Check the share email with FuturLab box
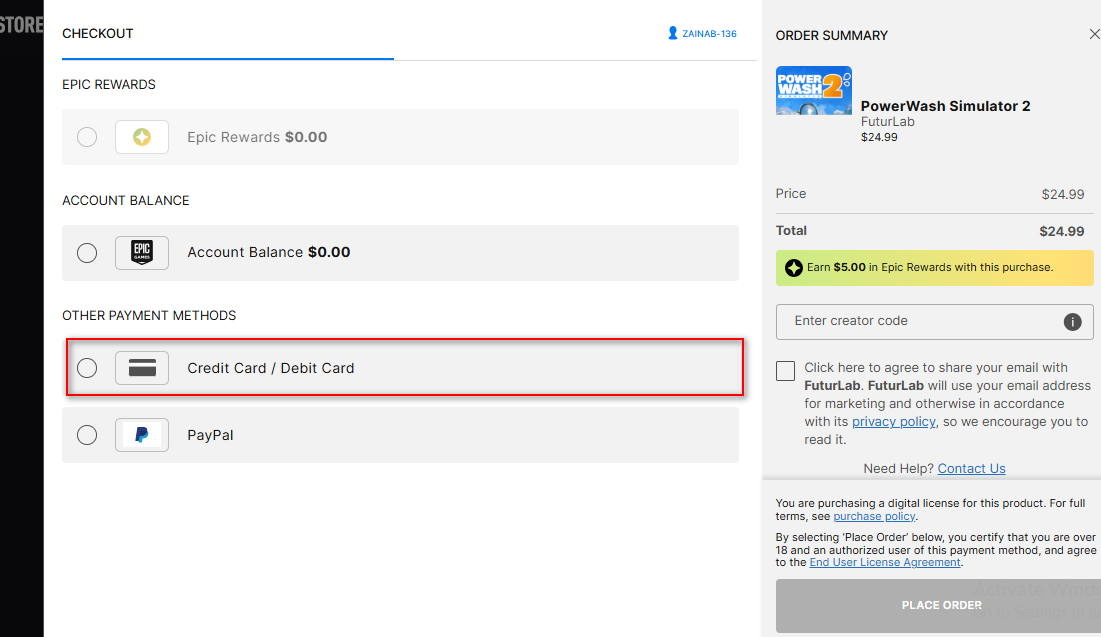Screen dimensions: 1101x637 (786, 371)
